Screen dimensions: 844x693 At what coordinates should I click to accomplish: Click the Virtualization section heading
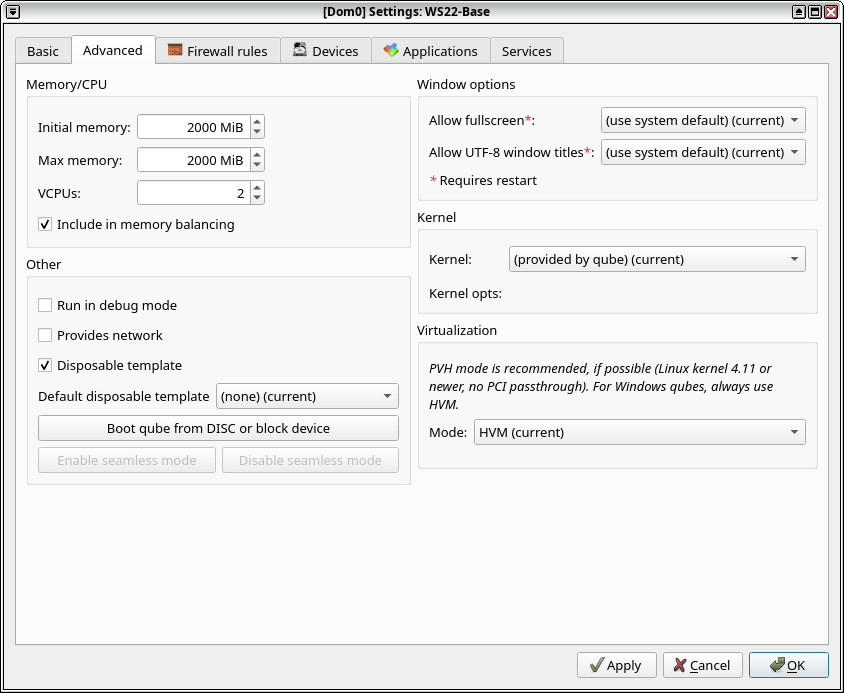[457, 330]
